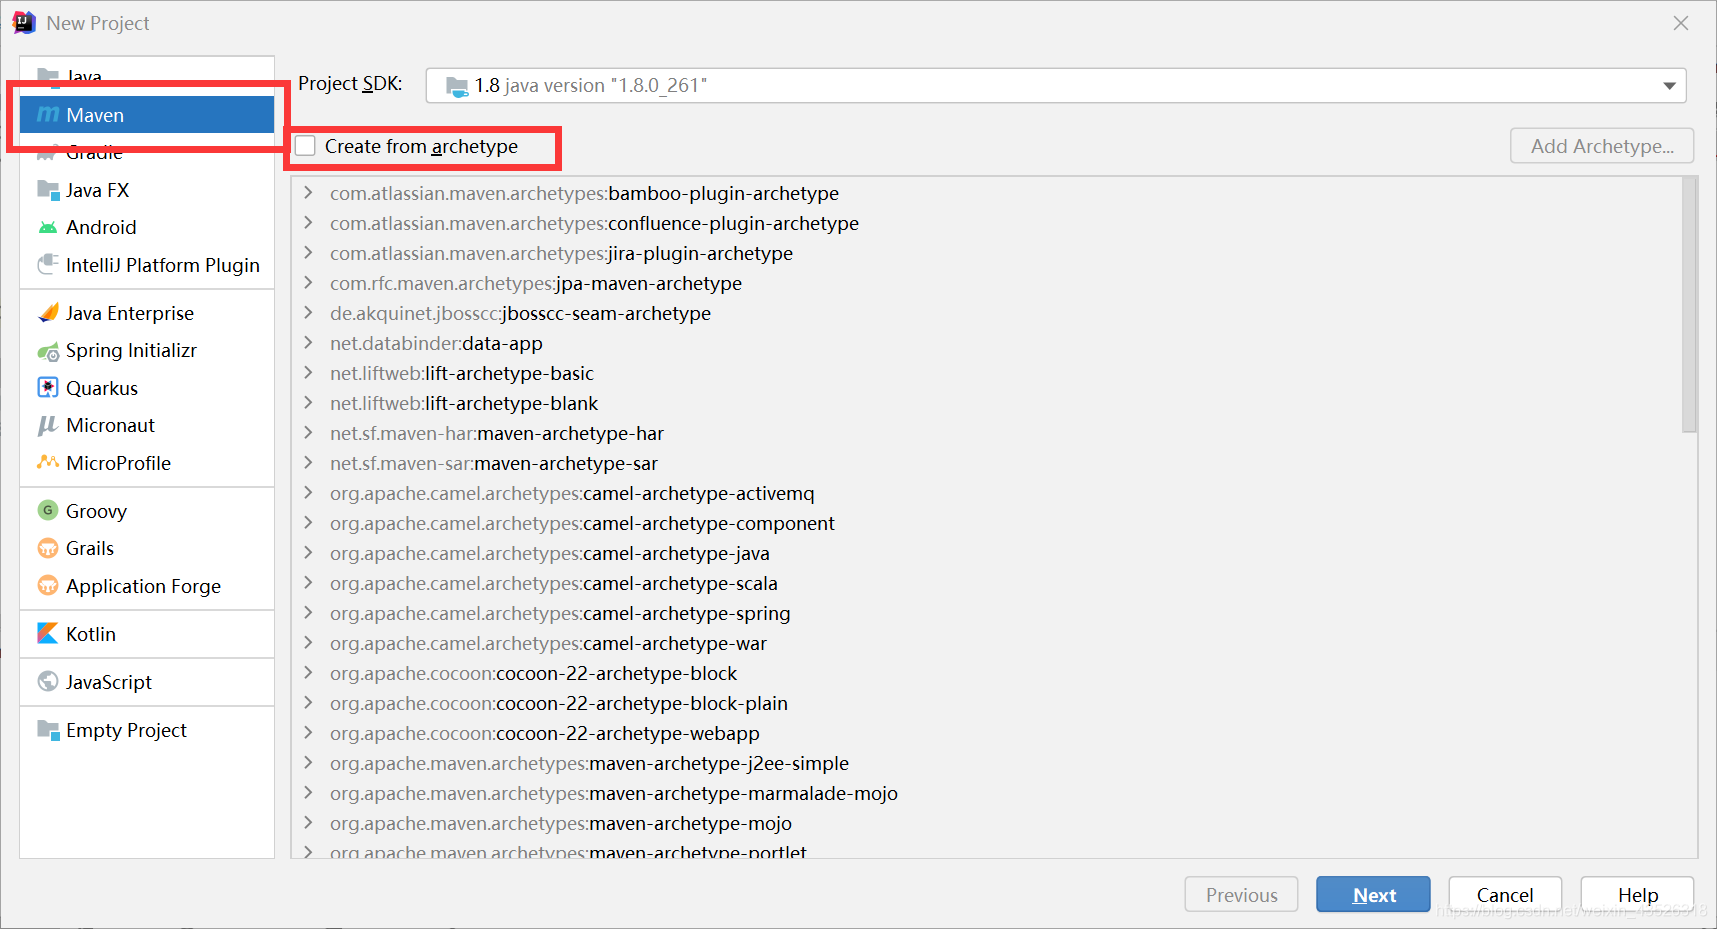Screen dimensions: 1717x929
Task: Open the Project SDK dropdown
Action: (x=1056, y=85)
